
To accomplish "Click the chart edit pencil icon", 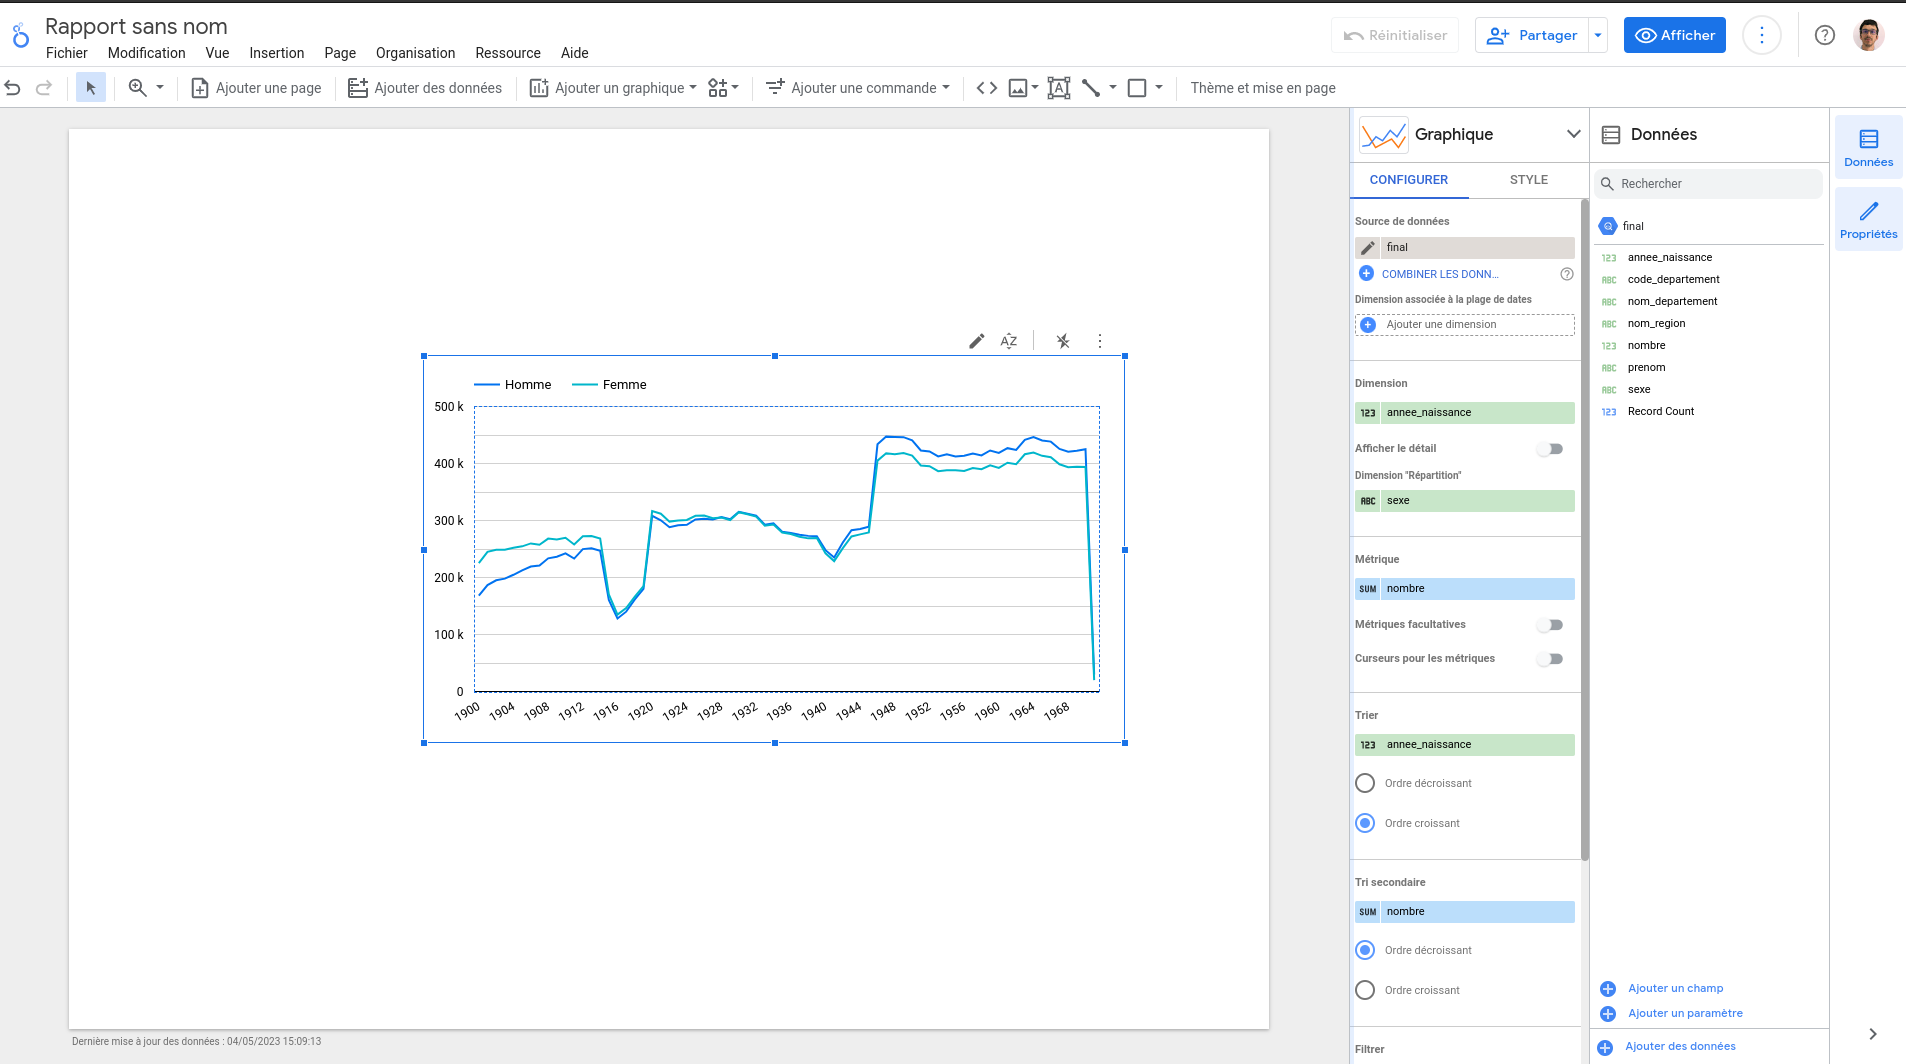I will pos(976,341).
